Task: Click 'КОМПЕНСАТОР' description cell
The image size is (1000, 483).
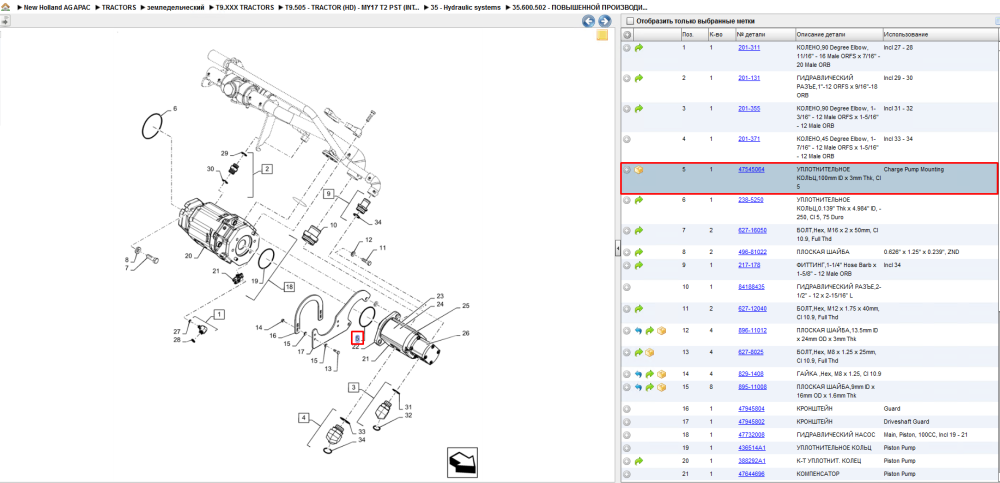Action: pyautogui.click(x=818, y=474)
